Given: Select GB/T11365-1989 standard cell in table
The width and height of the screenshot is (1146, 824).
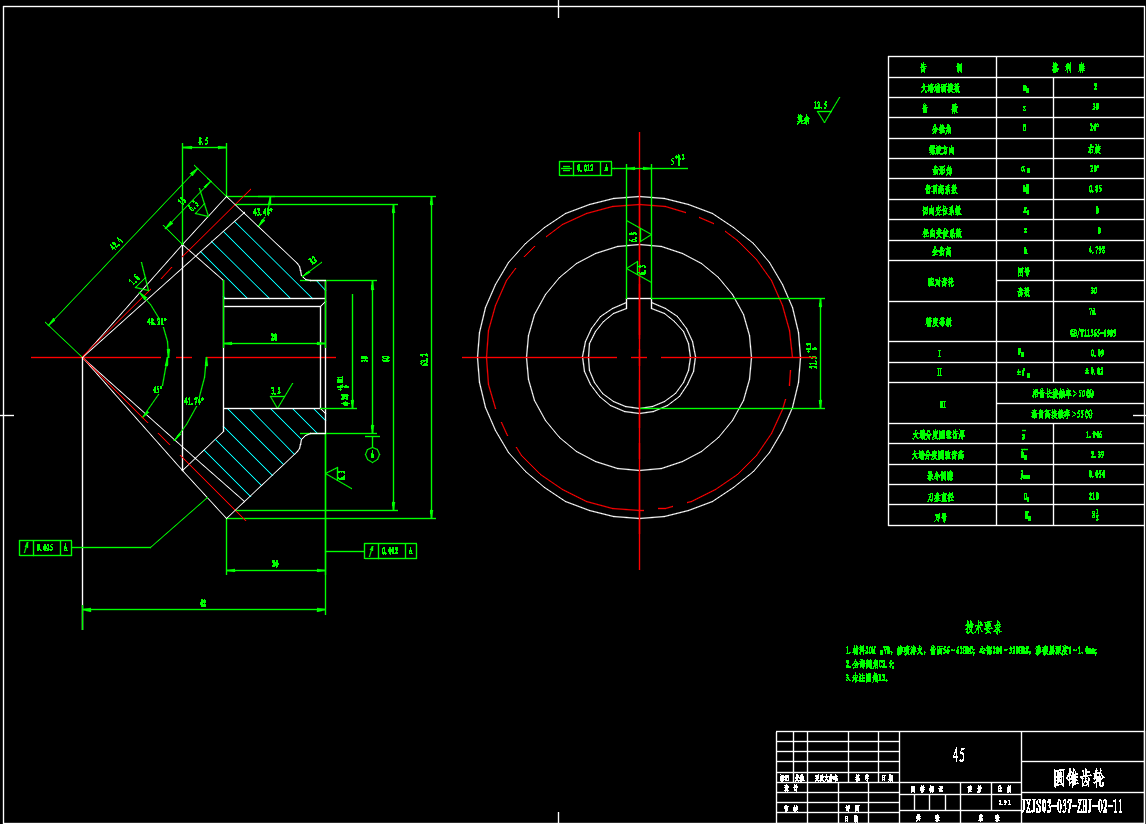Looking at the screenshot, I should 1093,333.
